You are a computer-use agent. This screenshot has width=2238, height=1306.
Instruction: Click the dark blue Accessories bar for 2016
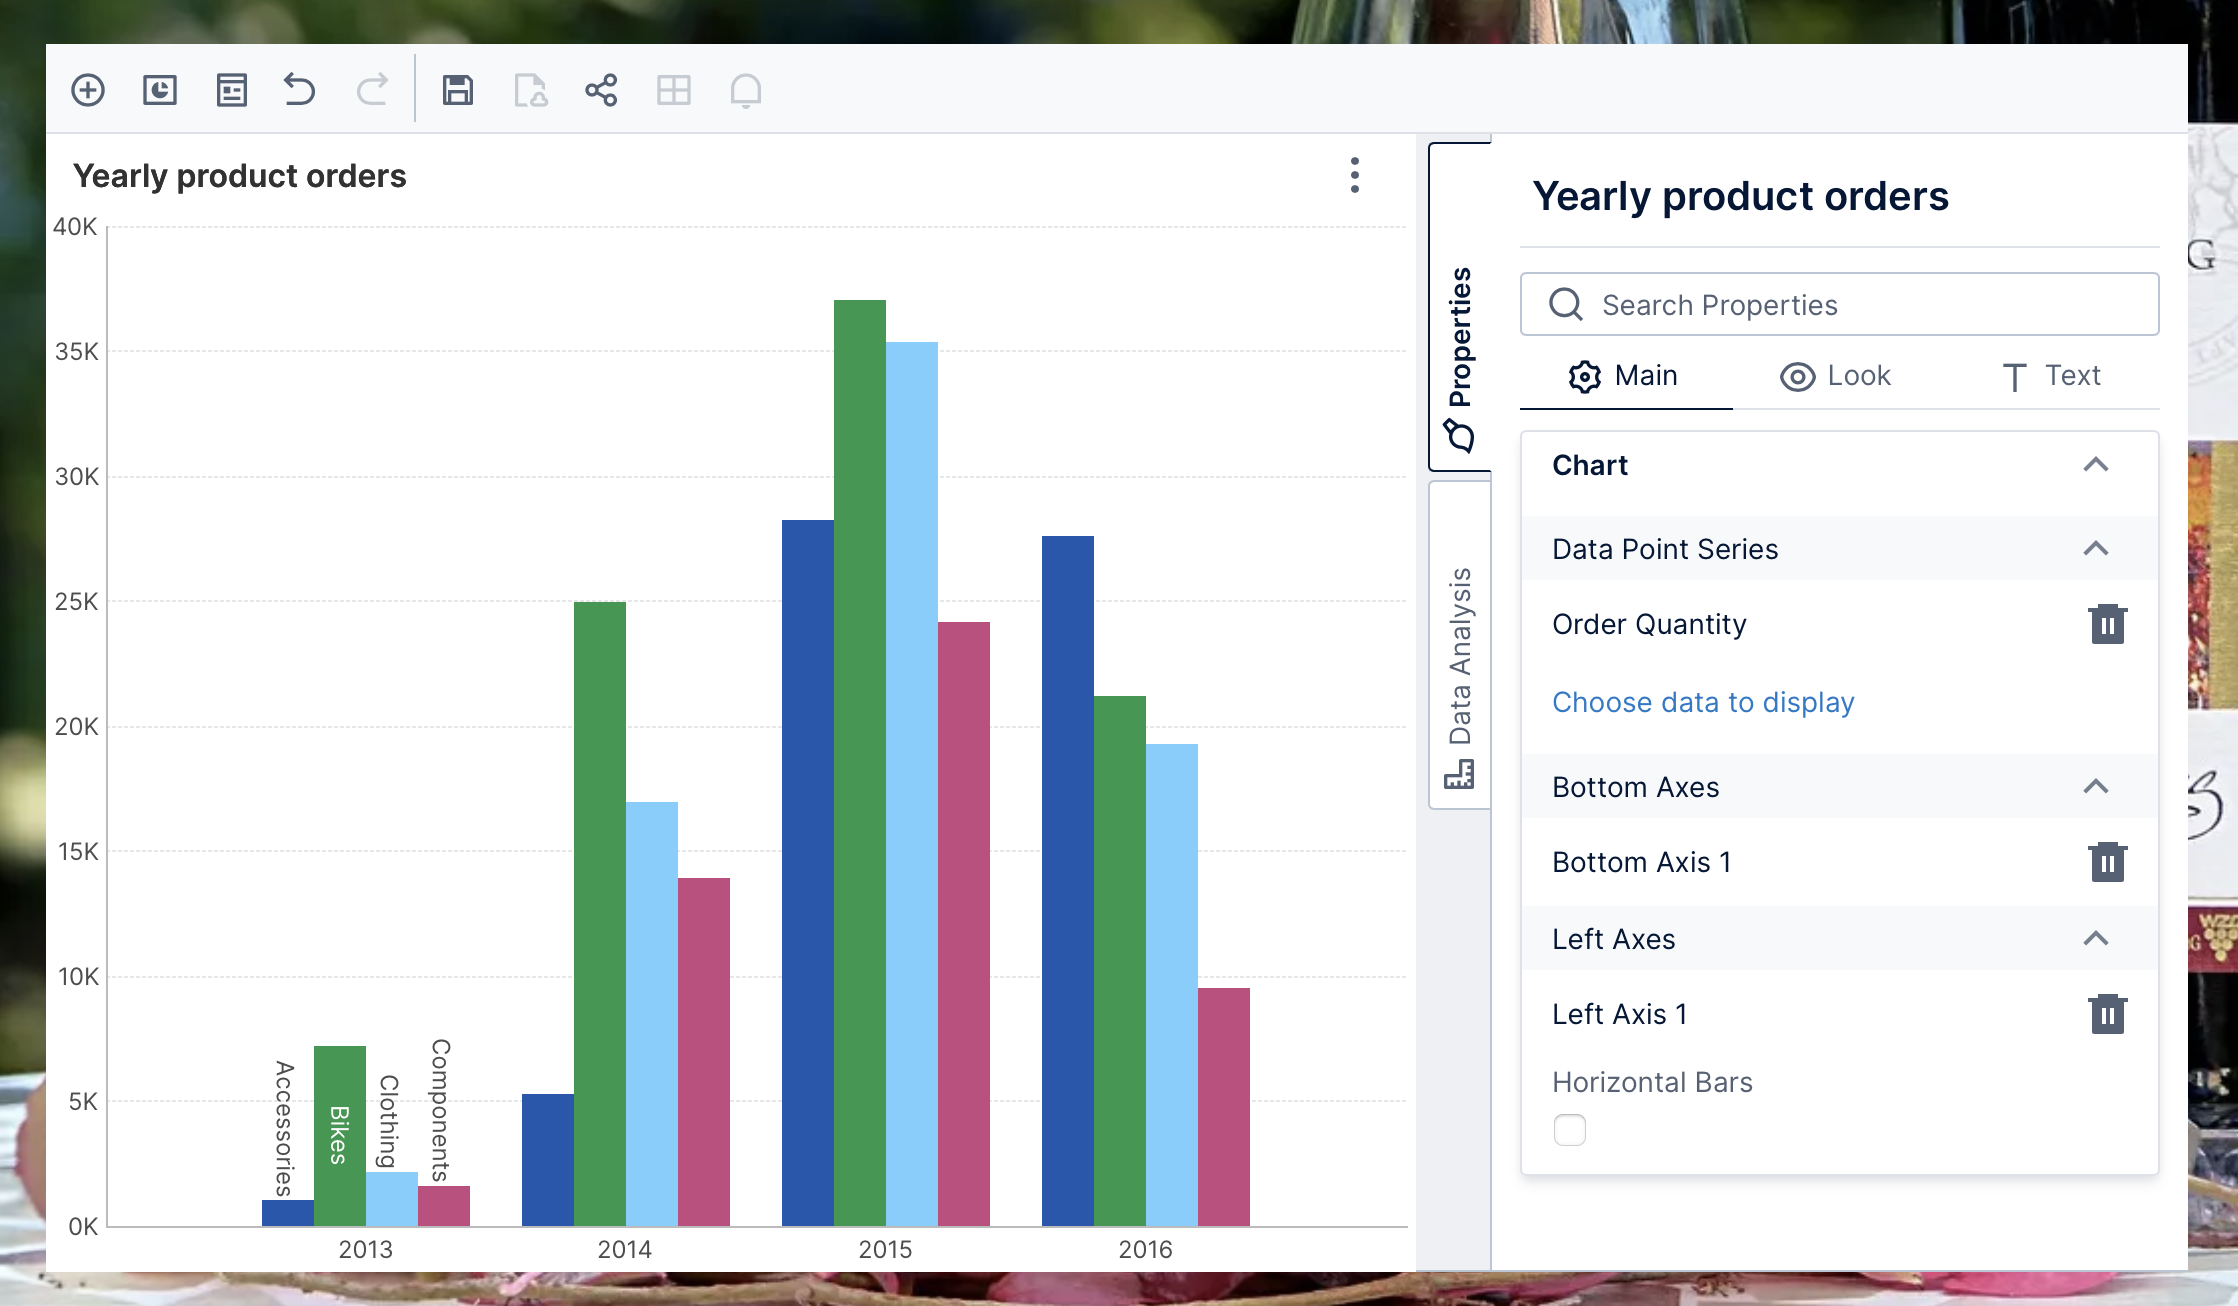coord(1068,881)
